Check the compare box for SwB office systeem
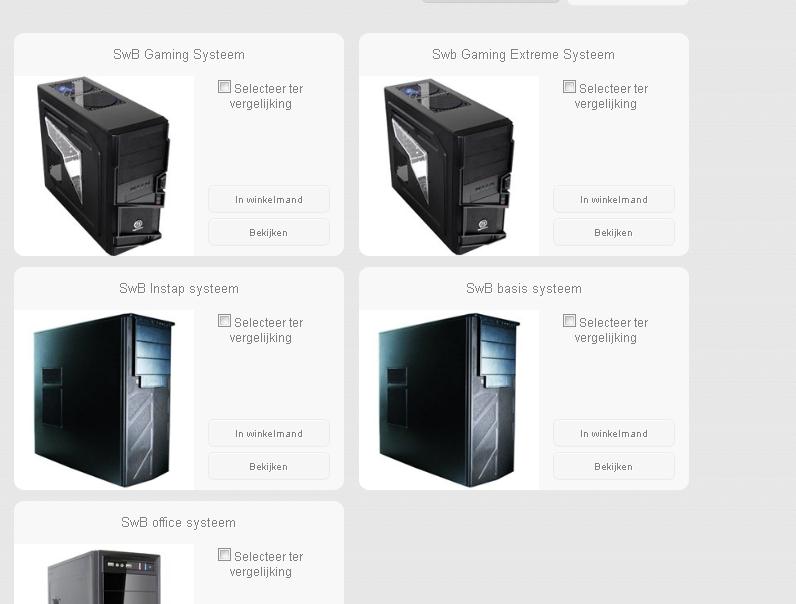This screenshot has width=796, height=604. click(224, 555)
